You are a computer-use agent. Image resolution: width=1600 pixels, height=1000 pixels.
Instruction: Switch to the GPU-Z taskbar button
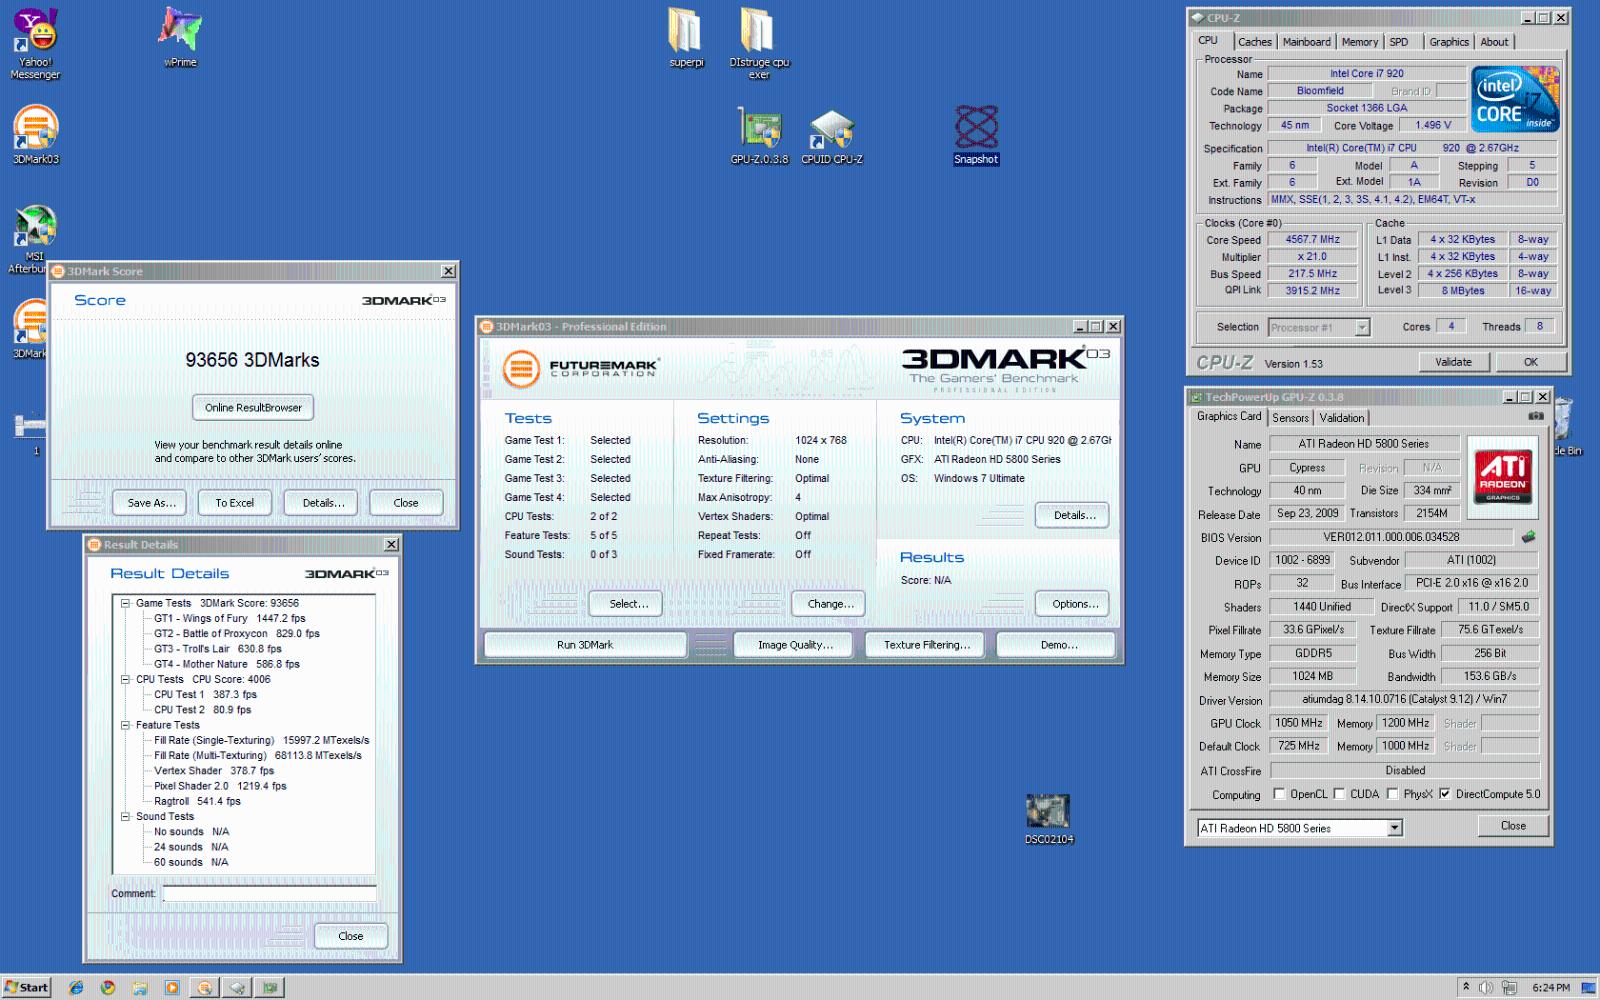[x=270, y=987]
